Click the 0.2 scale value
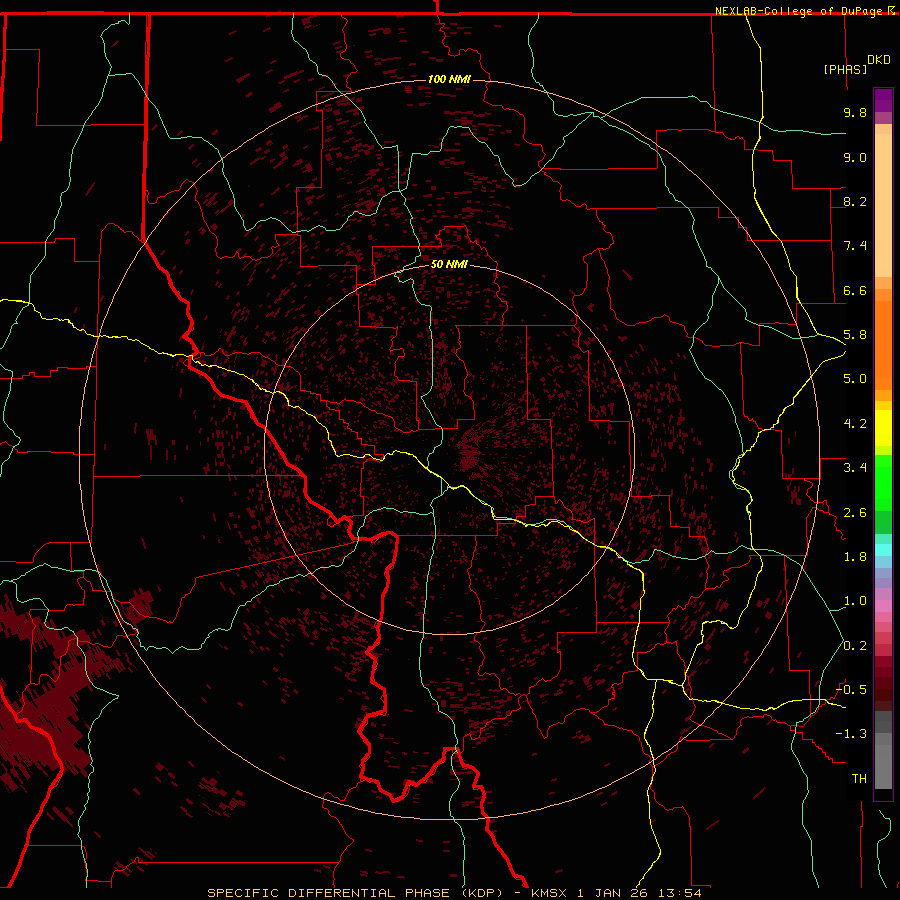Image resolution: width=900 pixels, height=900 pixels. [x=855, y=646]
